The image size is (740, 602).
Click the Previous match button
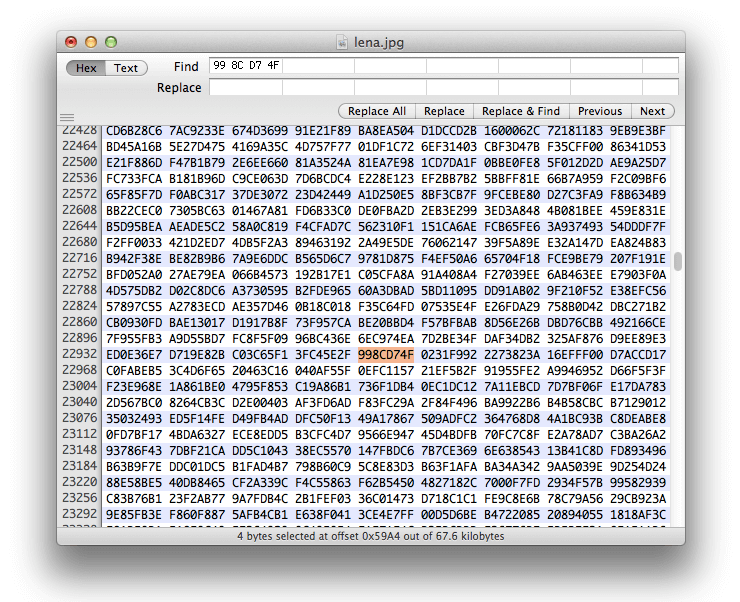600,111
